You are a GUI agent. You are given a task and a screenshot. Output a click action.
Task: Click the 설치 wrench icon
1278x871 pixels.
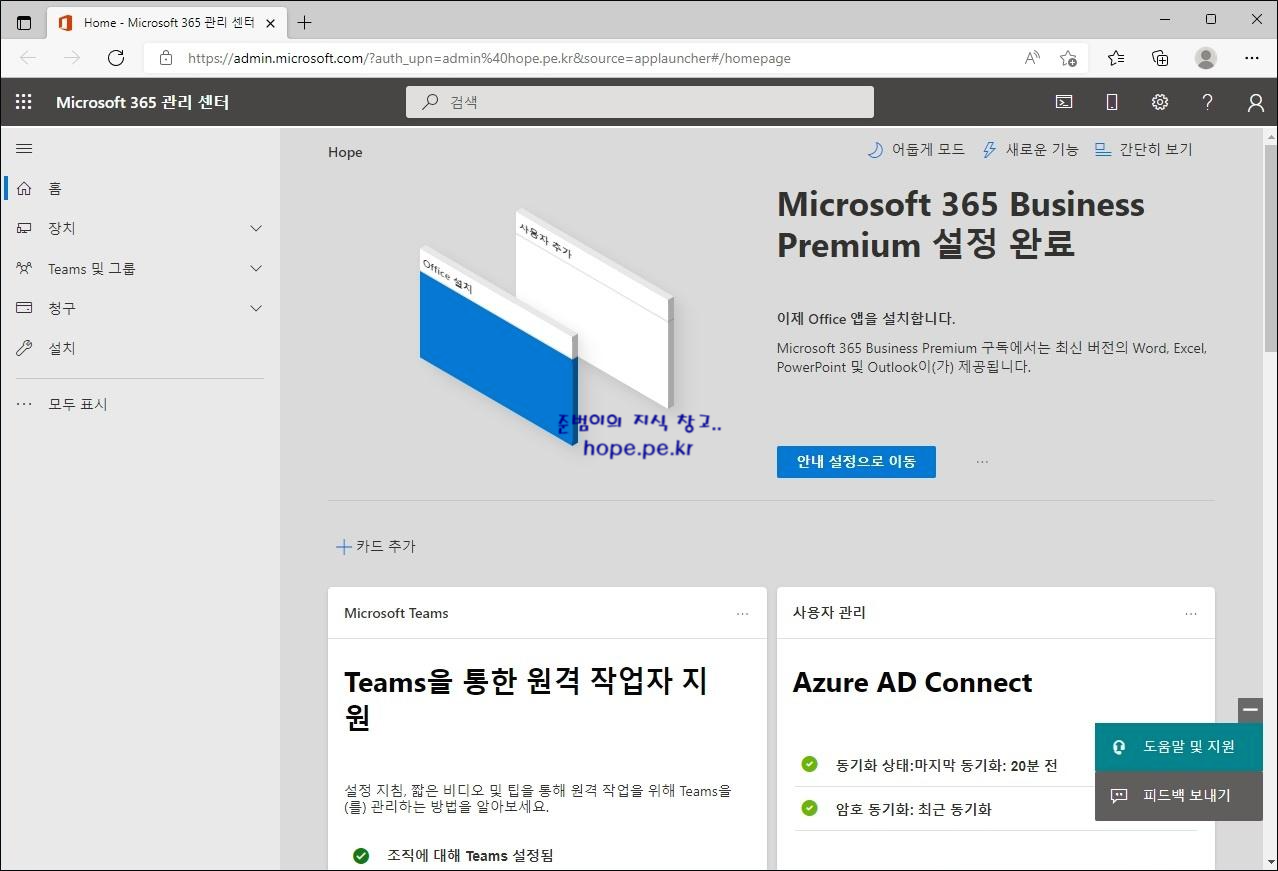[24, 348]
